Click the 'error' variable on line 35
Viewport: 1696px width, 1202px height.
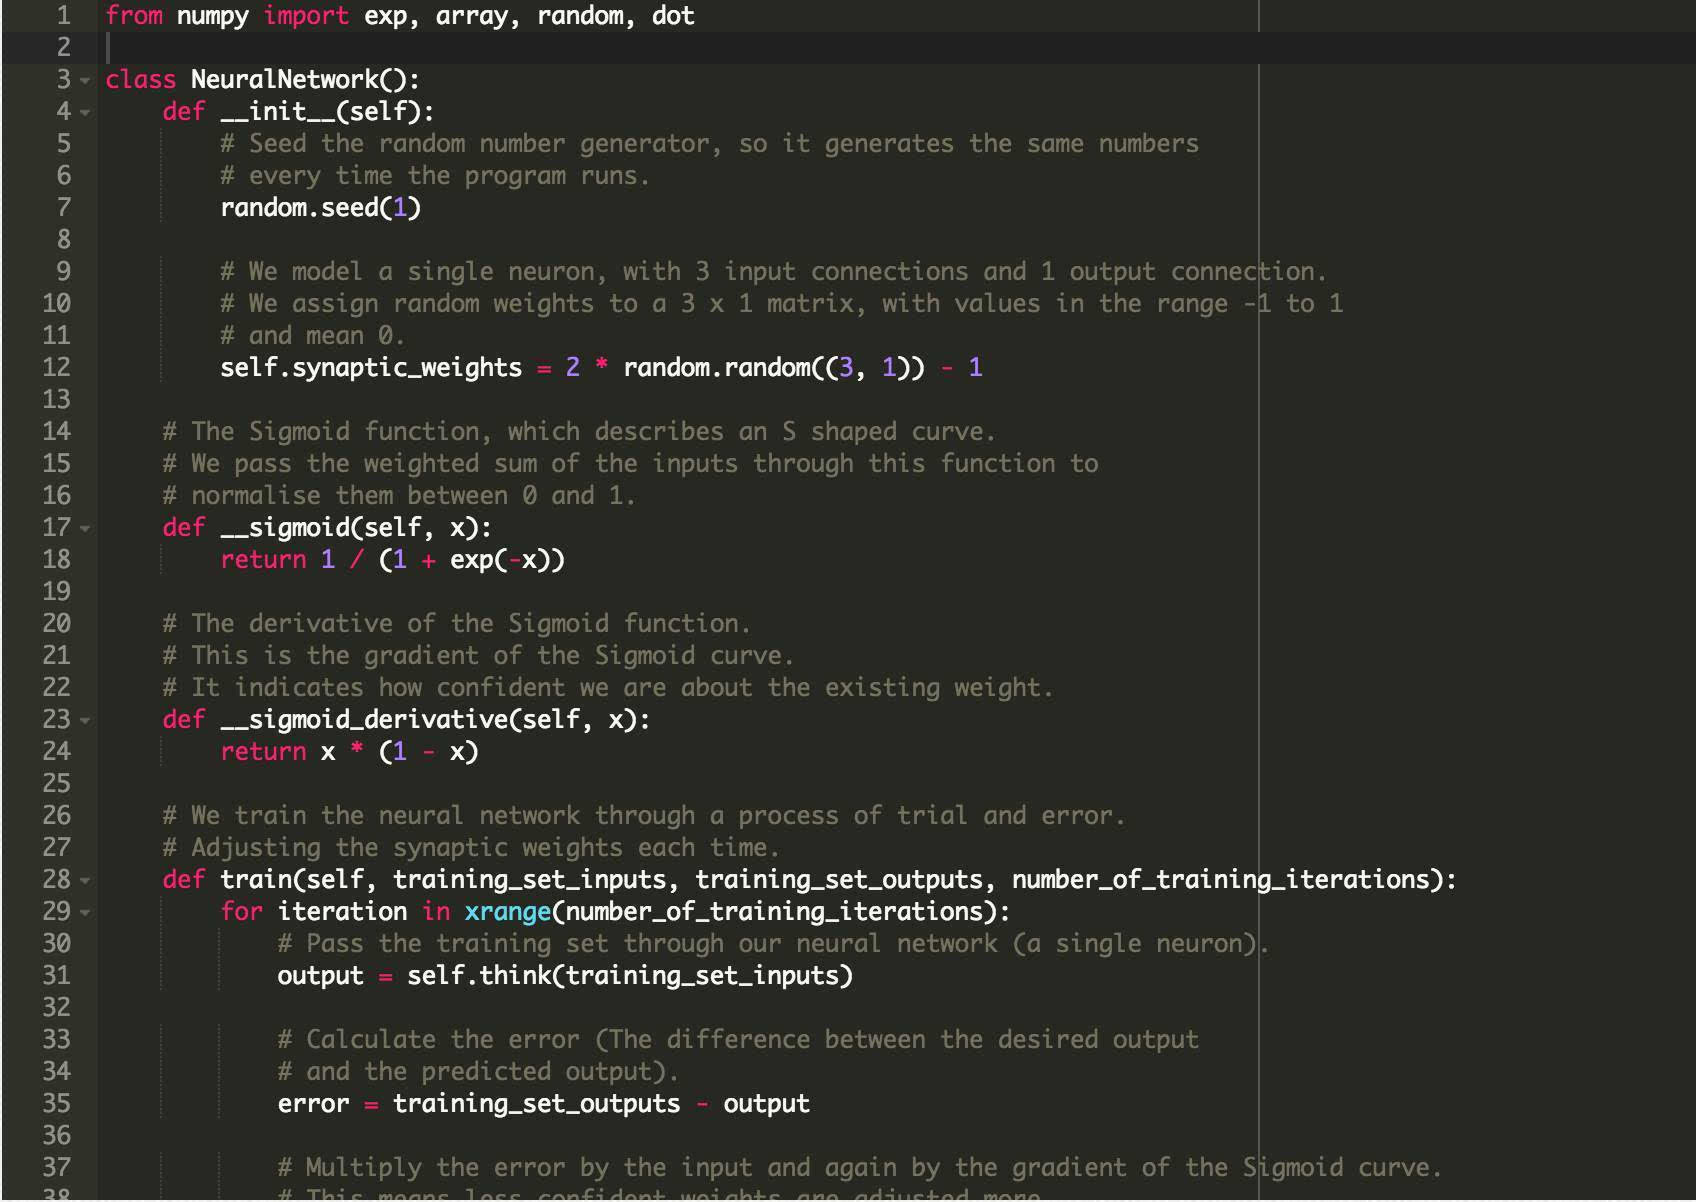tap(313, 1104)
